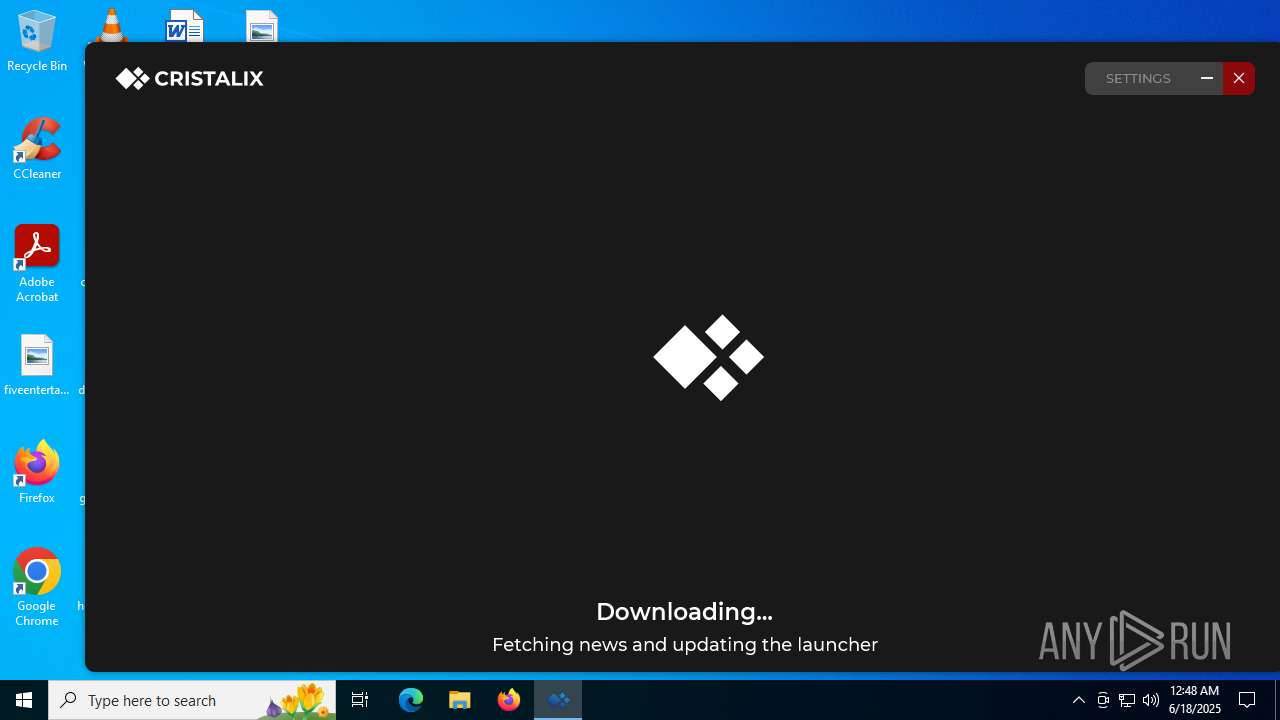Image resolution: width=1280 pixels, height=720 pixels.
Task: Minimize the Cristalix launcher window
Action: click(x=1207, y=78)
